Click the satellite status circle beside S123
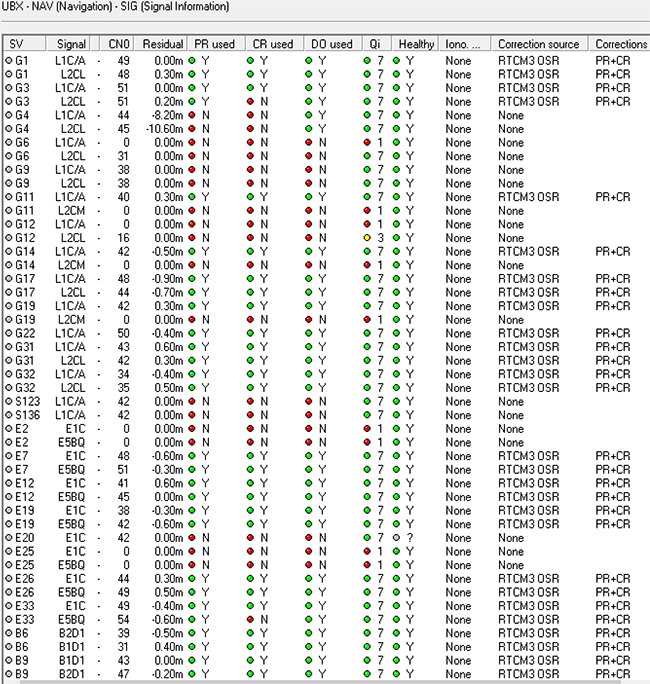 [8, 401]
